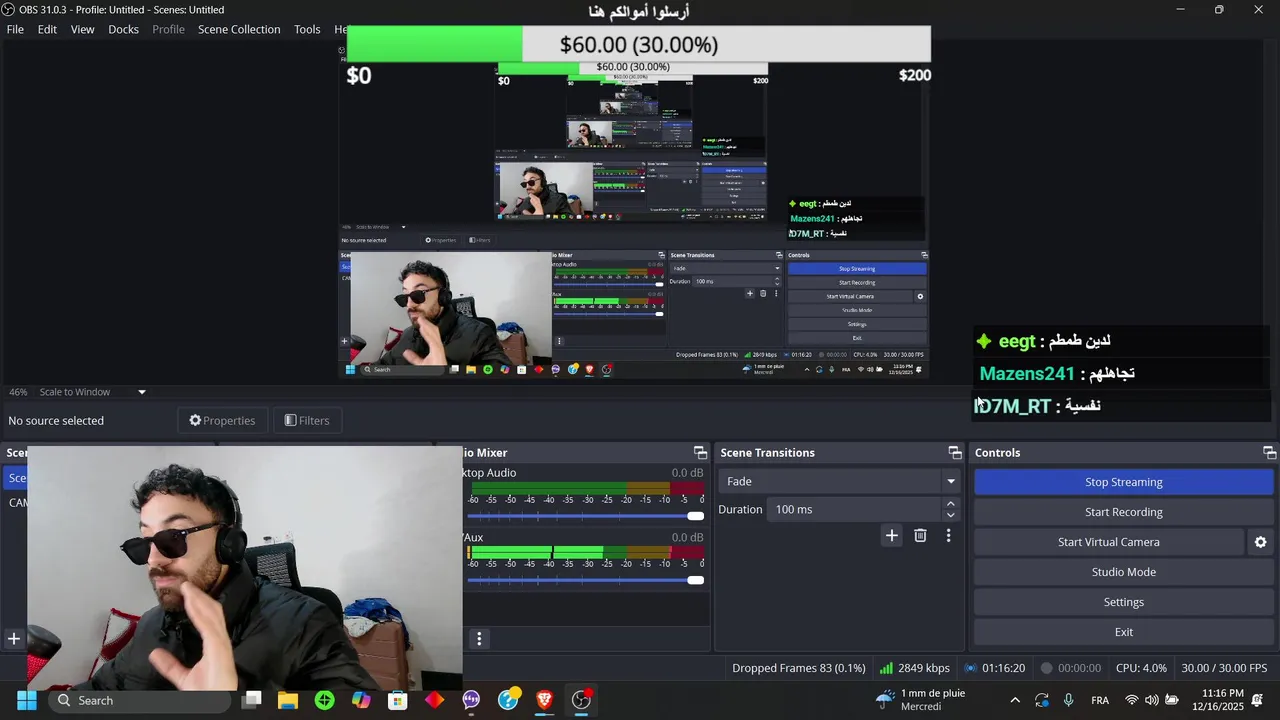Open transition properties three-dot menu
The image size is (1280, 720).
(948, 536)
